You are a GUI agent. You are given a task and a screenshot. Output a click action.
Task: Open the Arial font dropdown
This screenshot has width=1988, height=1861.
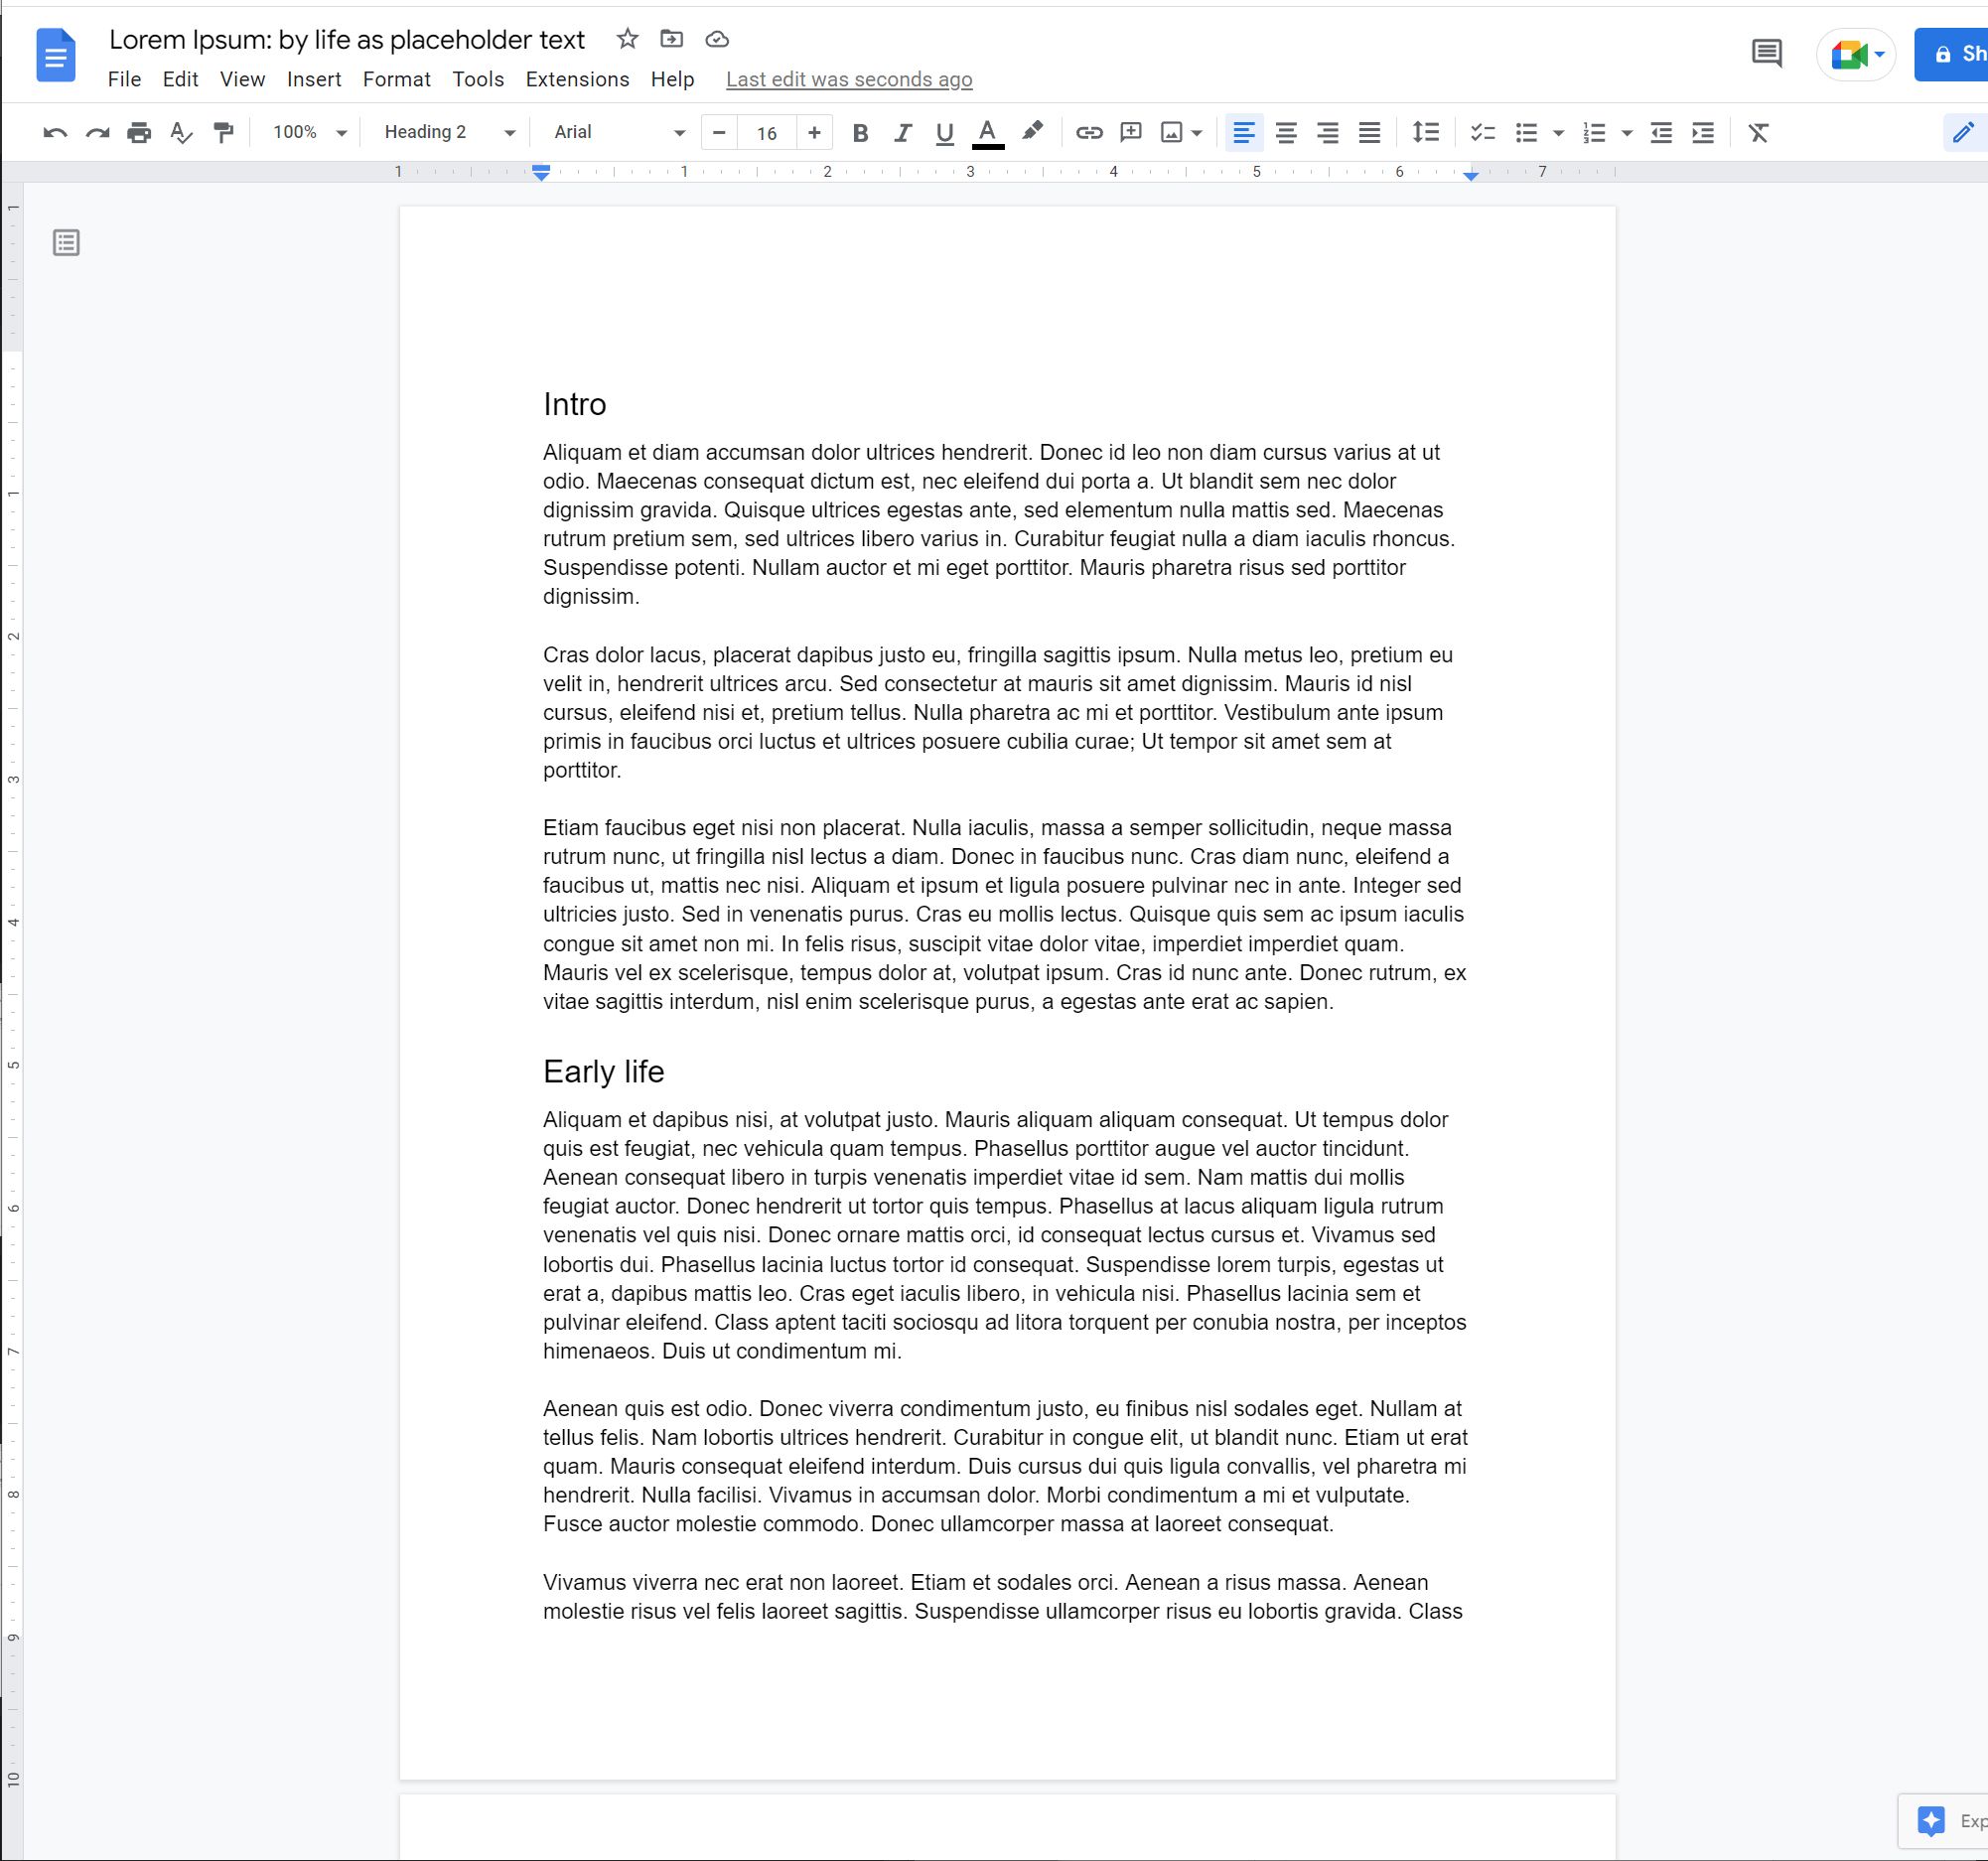click(x=614, y=131)
